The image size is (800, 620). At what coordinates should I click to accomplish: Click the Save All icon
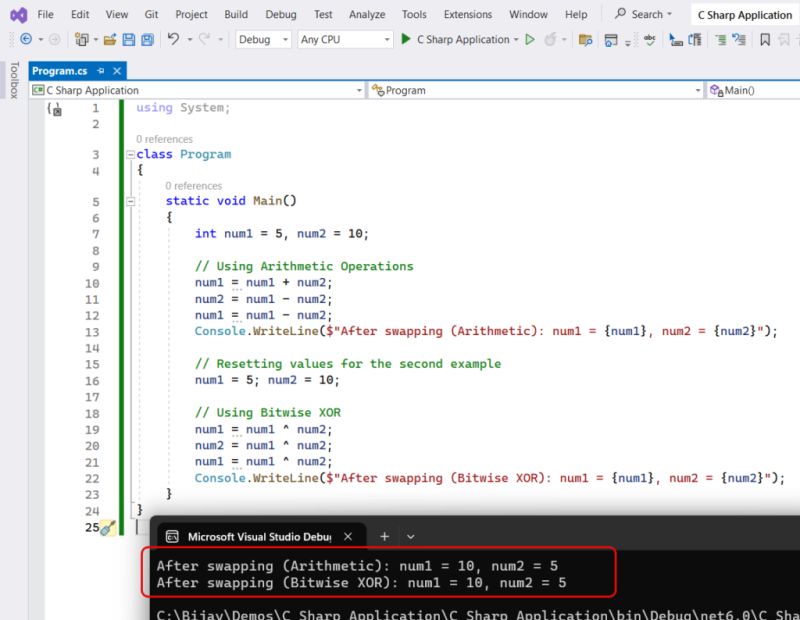pos(145,39)
